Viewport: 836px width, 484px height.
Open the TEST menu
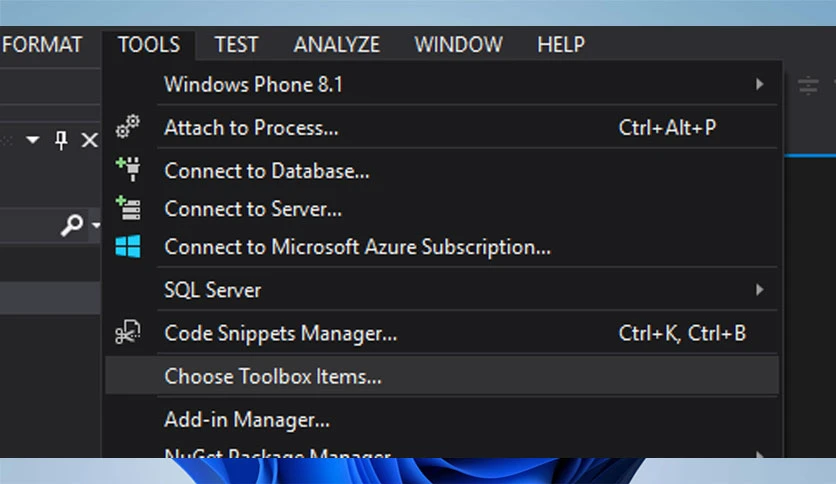point(236,44)
